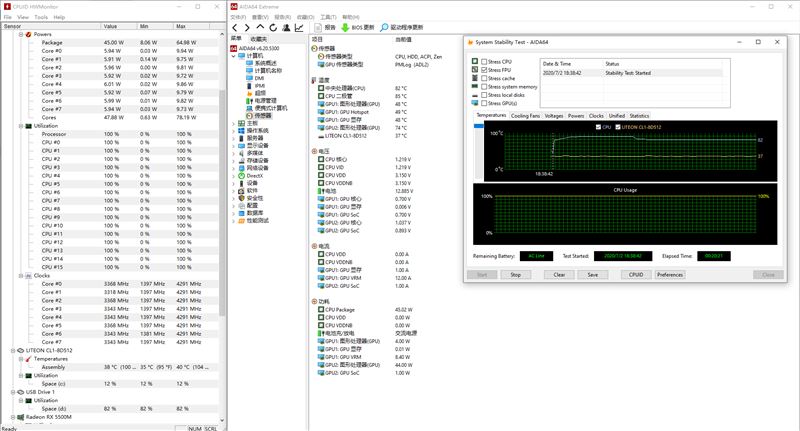The height and width of the screenshot is (431, 800).
Task: Collapse LITEON CL1-8D512 node in HWMonitor
Action: click(13, 351)
